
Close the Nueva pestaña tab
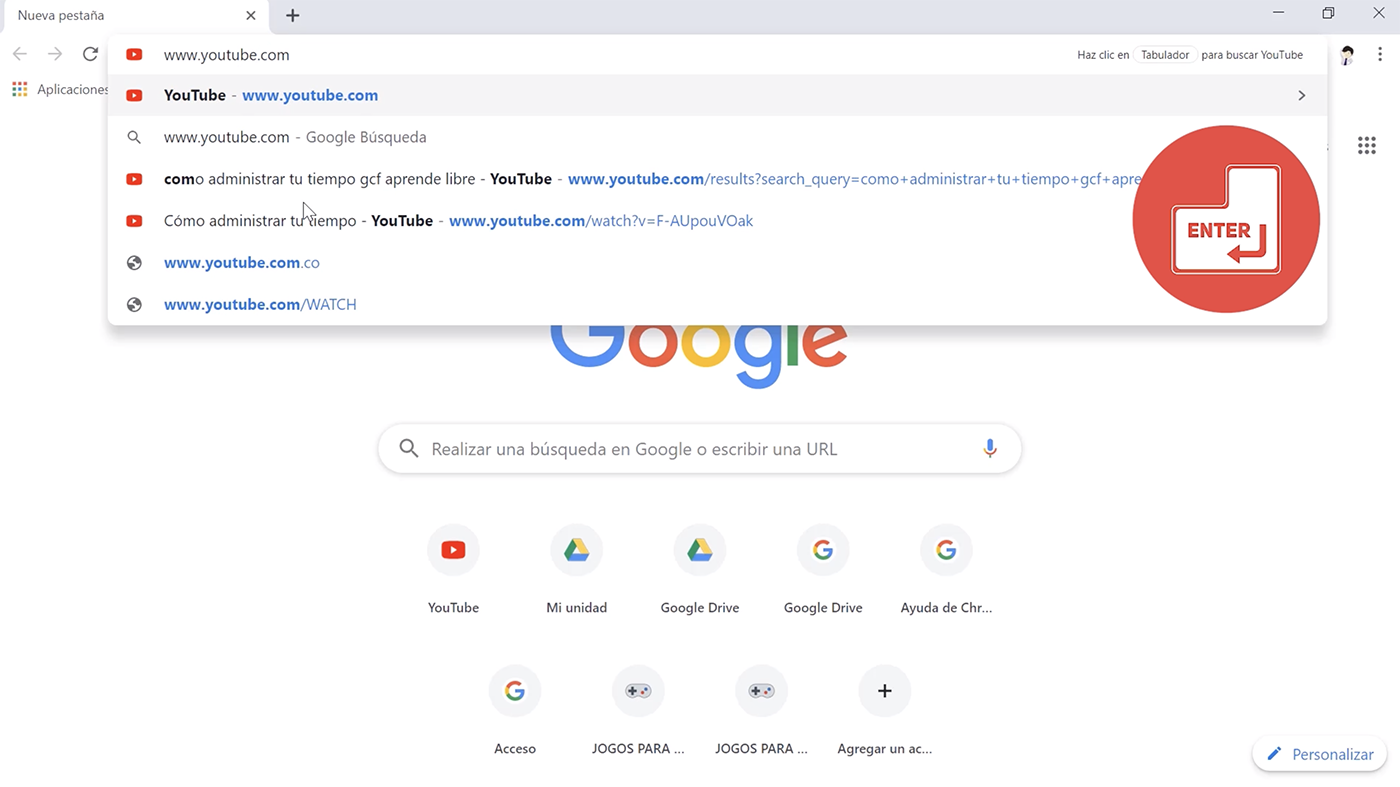(251, 15)
